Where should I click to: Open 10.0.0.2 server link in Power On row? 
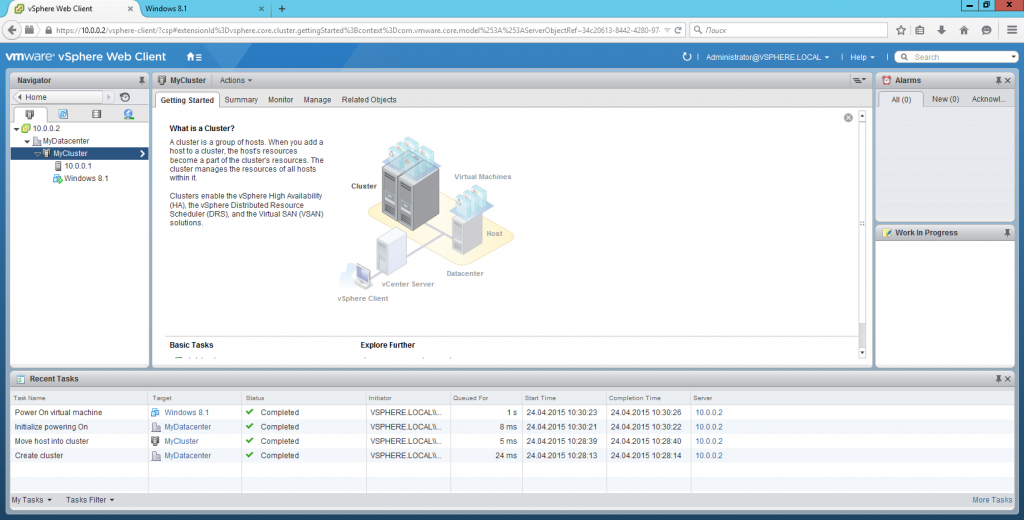point(709,413)
